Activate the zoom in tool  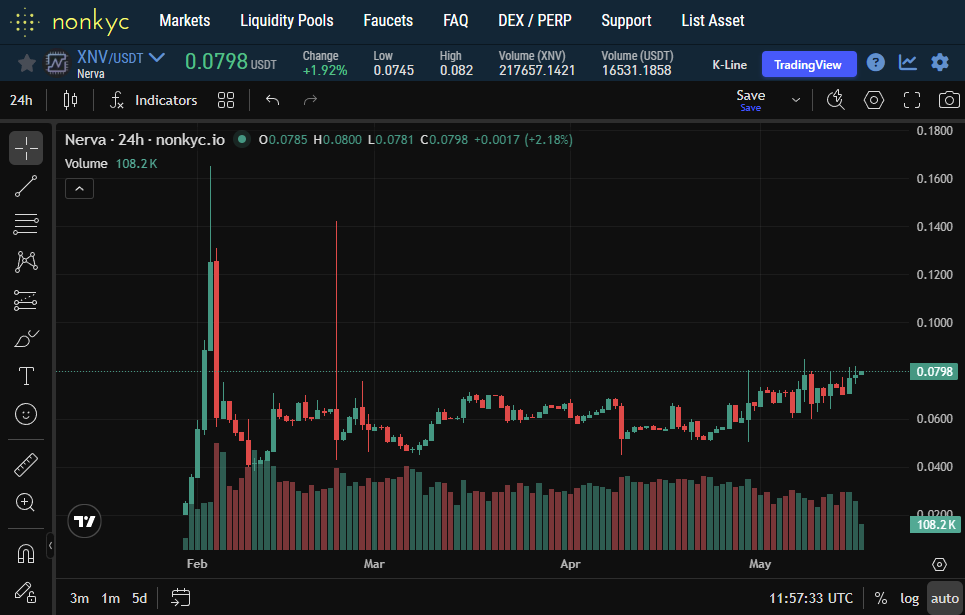pyautogui.click(x=26, y=502)
